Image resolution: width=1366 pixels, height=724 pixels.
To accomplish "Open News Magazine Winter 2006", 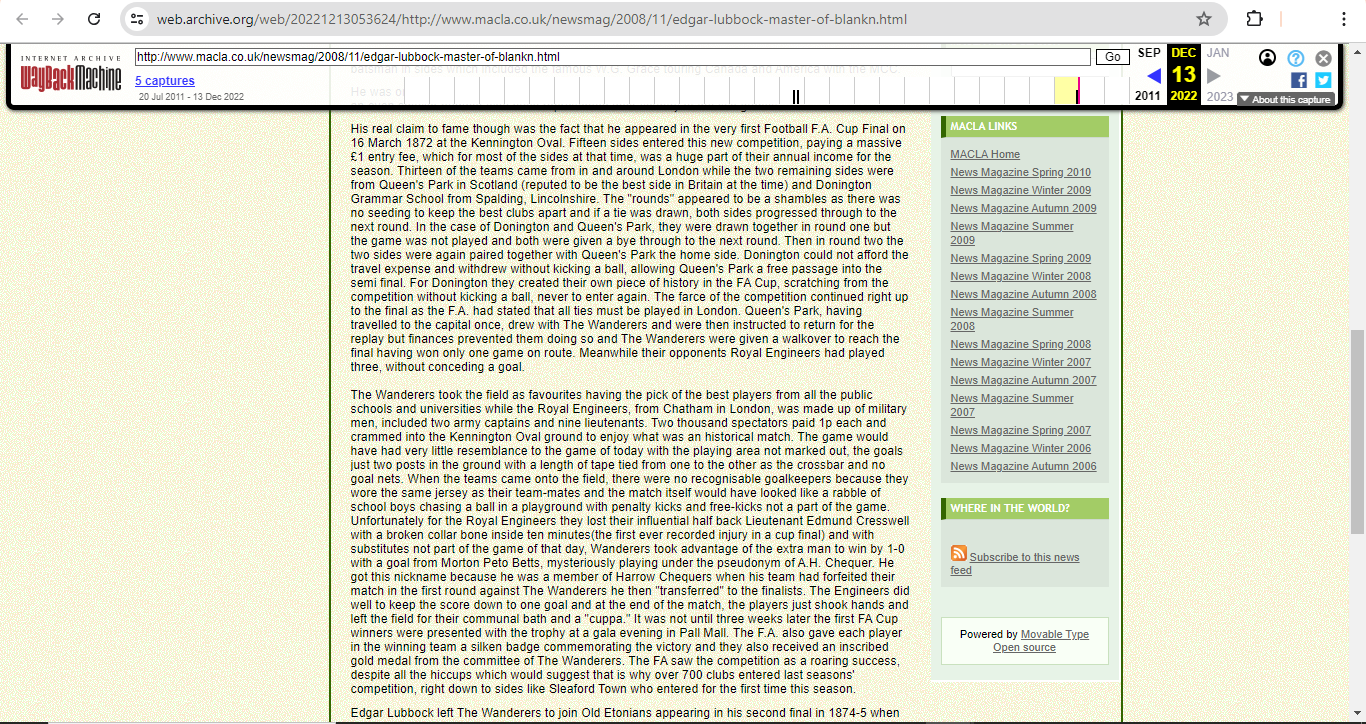I will click(x=1020, y=448).
